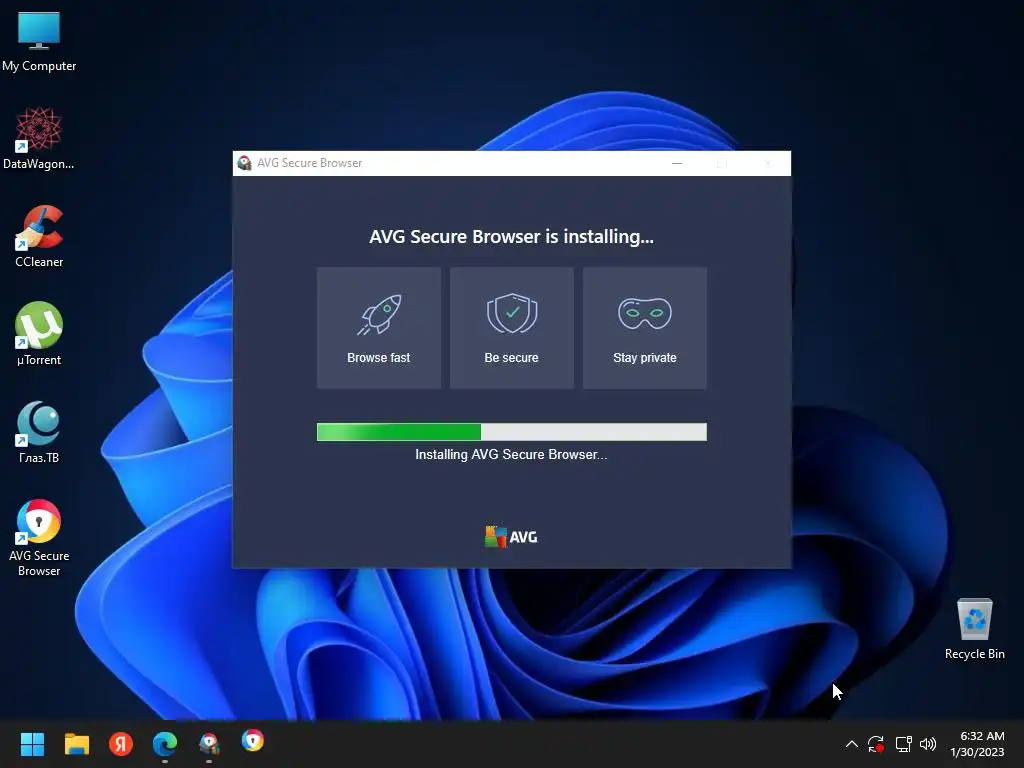Open My Computer desktop icon
Viewport: 1024px width, 768px height.
click(x=39, y=41)
